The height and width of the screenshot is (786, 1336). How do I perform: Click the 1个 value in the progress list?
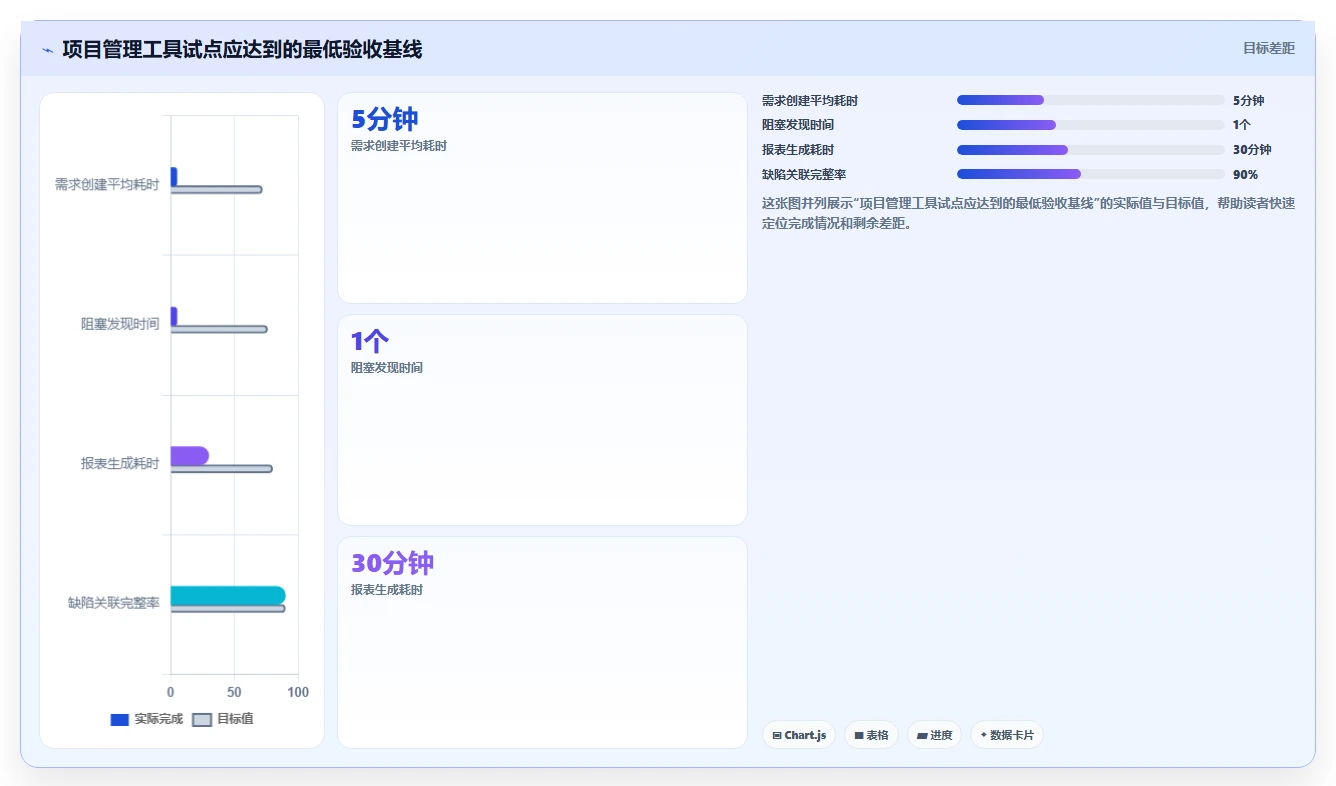(x=1241, y=125)
